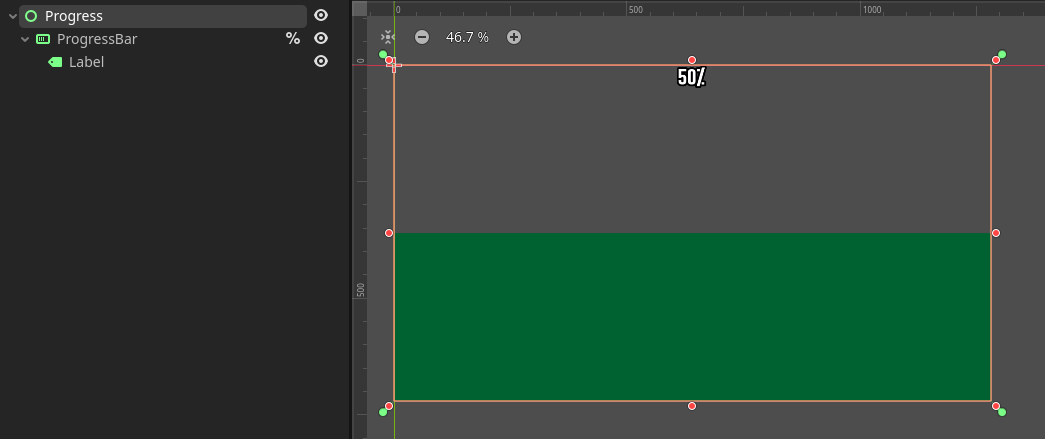The image size is (1045, 439).
Task: Zoom in the viewport with plus button
Action: click(514, 37)
